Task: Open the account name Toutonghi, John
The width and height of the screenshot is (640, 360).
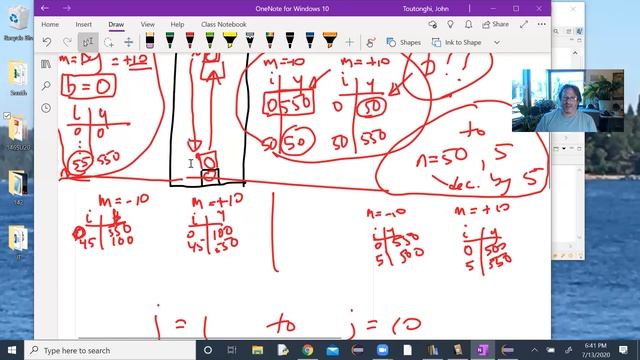Action: tap(425, 9)
